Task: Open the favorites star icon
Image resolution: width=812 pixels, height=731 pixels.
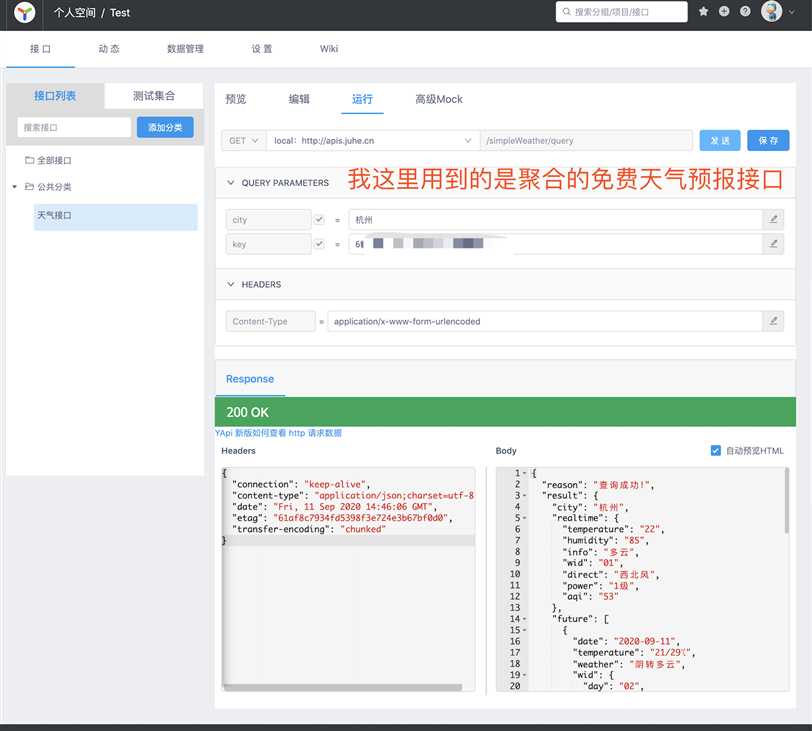Action: [x=703, y=11]
